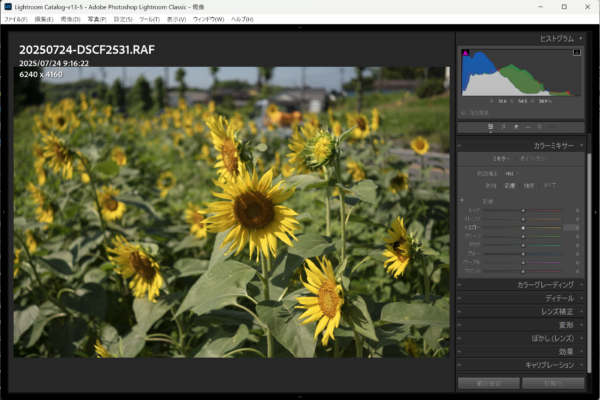Click the 前の設定 button

click(488, 383)
